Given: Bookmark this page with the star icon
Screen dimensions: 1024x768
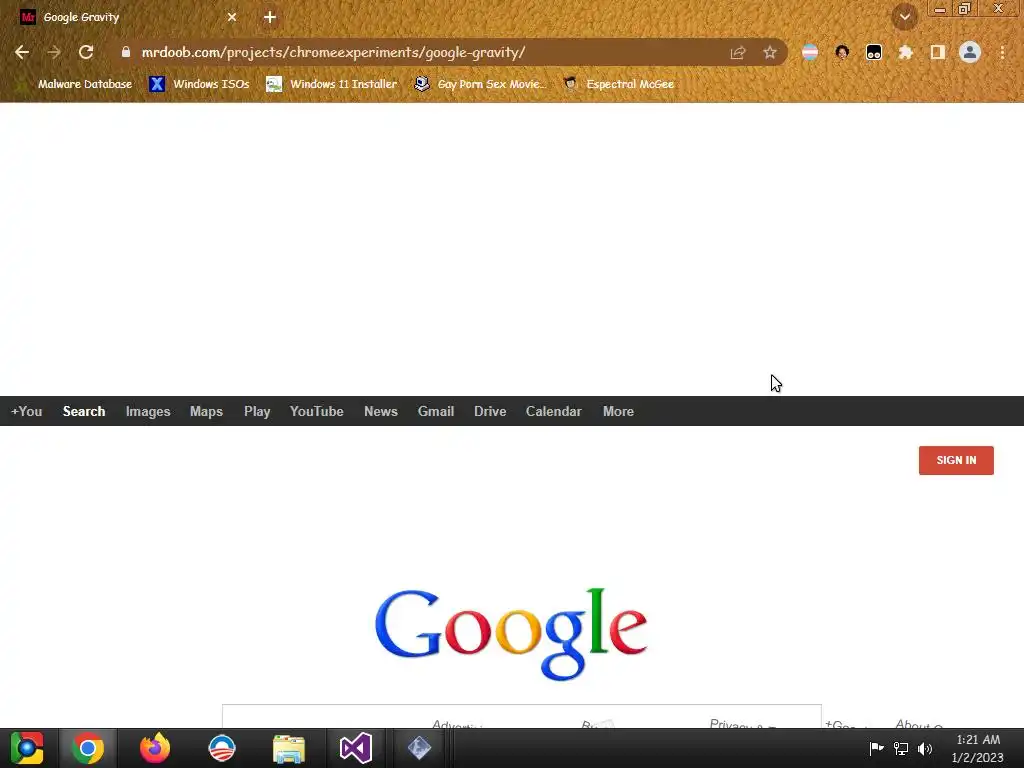Looking at the screenshot, I should (x=770, y=53).
